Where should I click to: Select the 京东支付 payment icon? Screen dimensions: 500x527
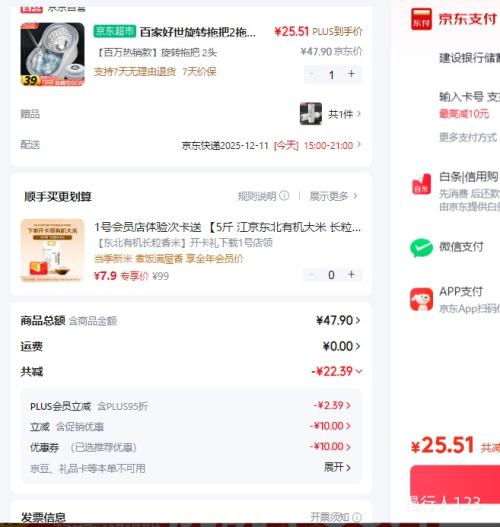421,19
